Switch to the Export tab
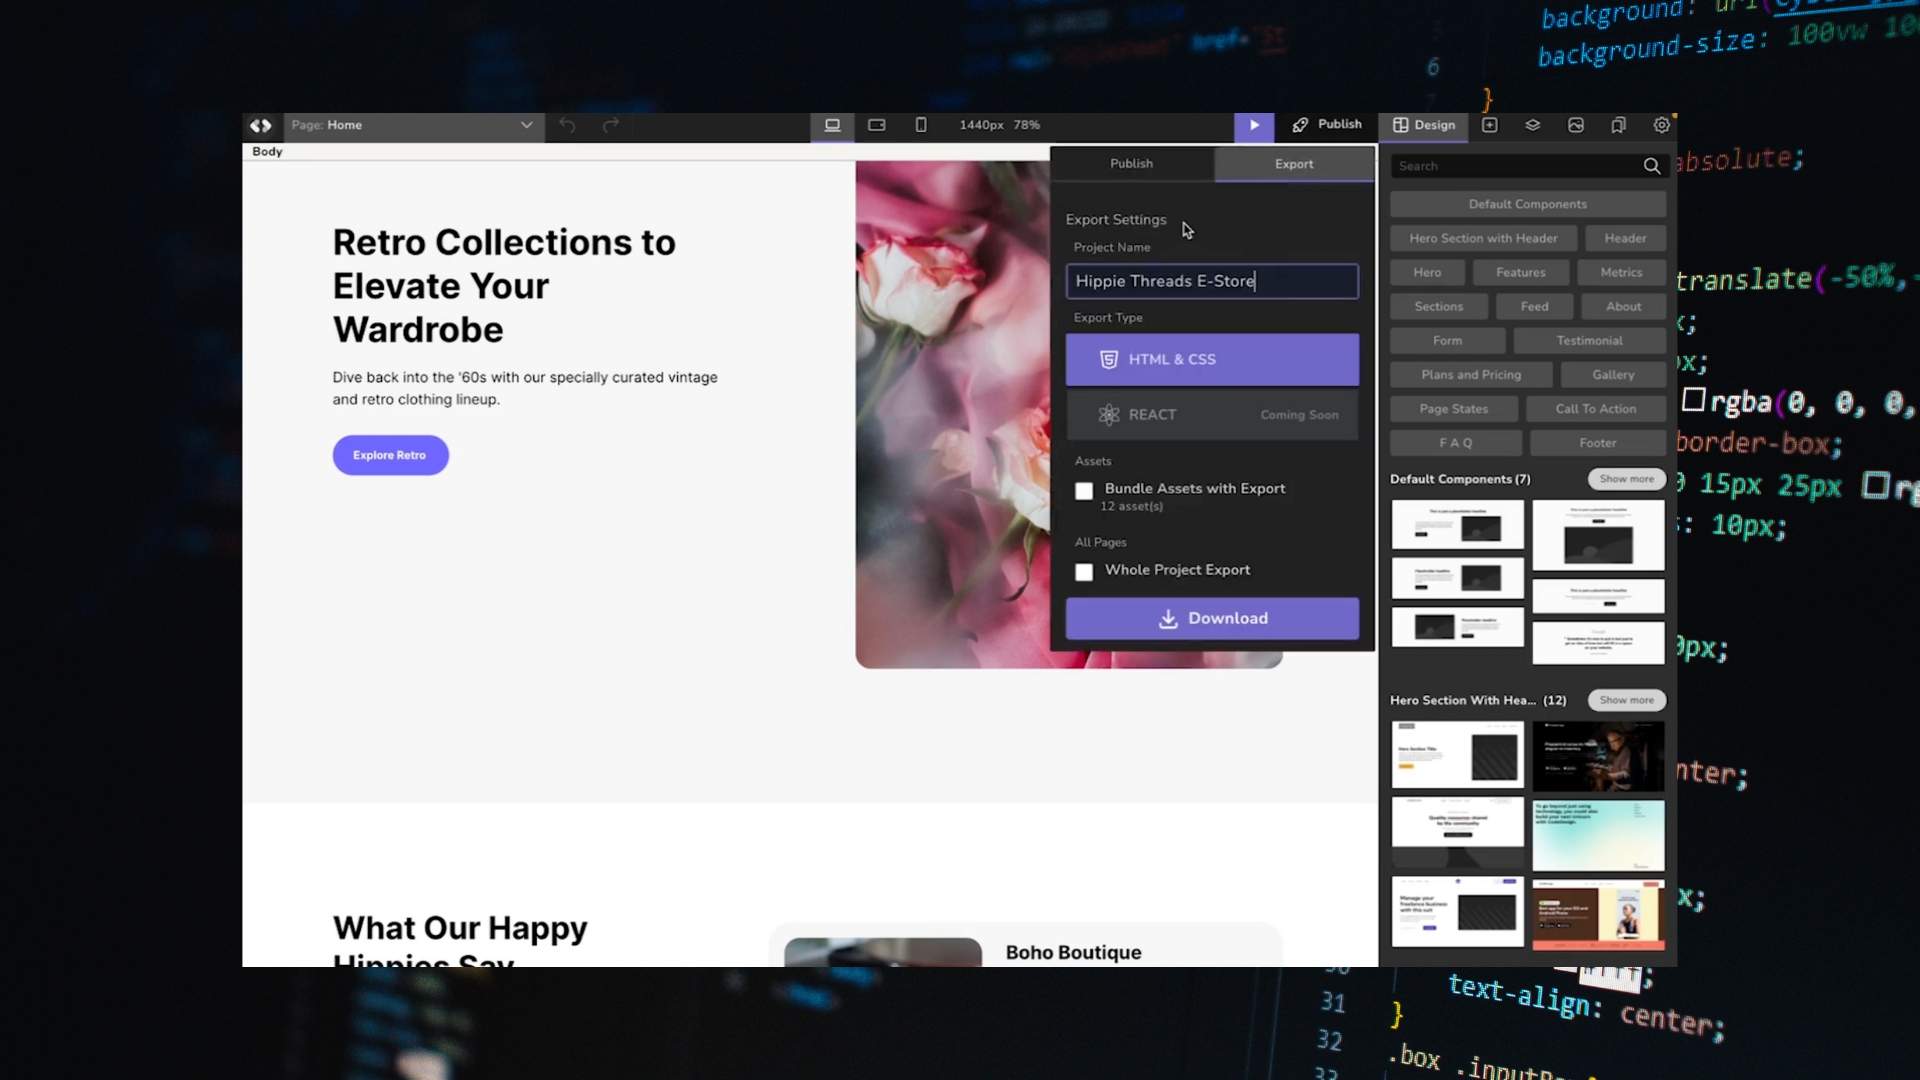The height and width of the screenshot is (1080, 1920). pyautogui.click(x=1294, y=164)
